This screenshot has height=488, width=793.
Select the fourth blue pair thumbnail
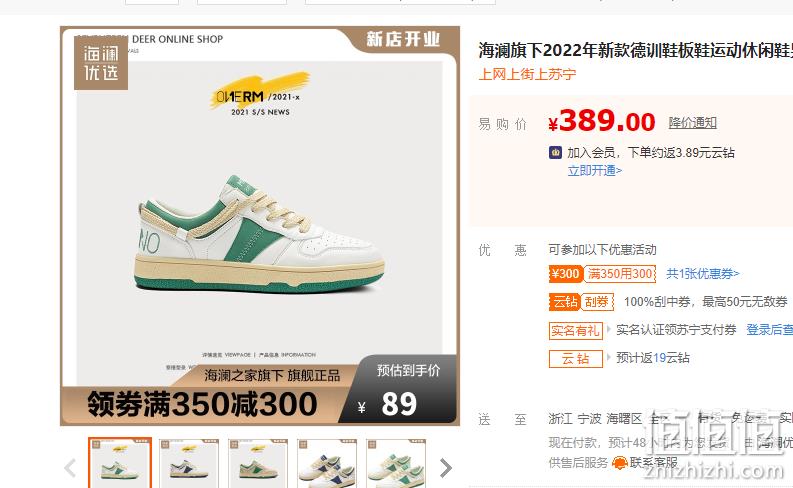327,463
